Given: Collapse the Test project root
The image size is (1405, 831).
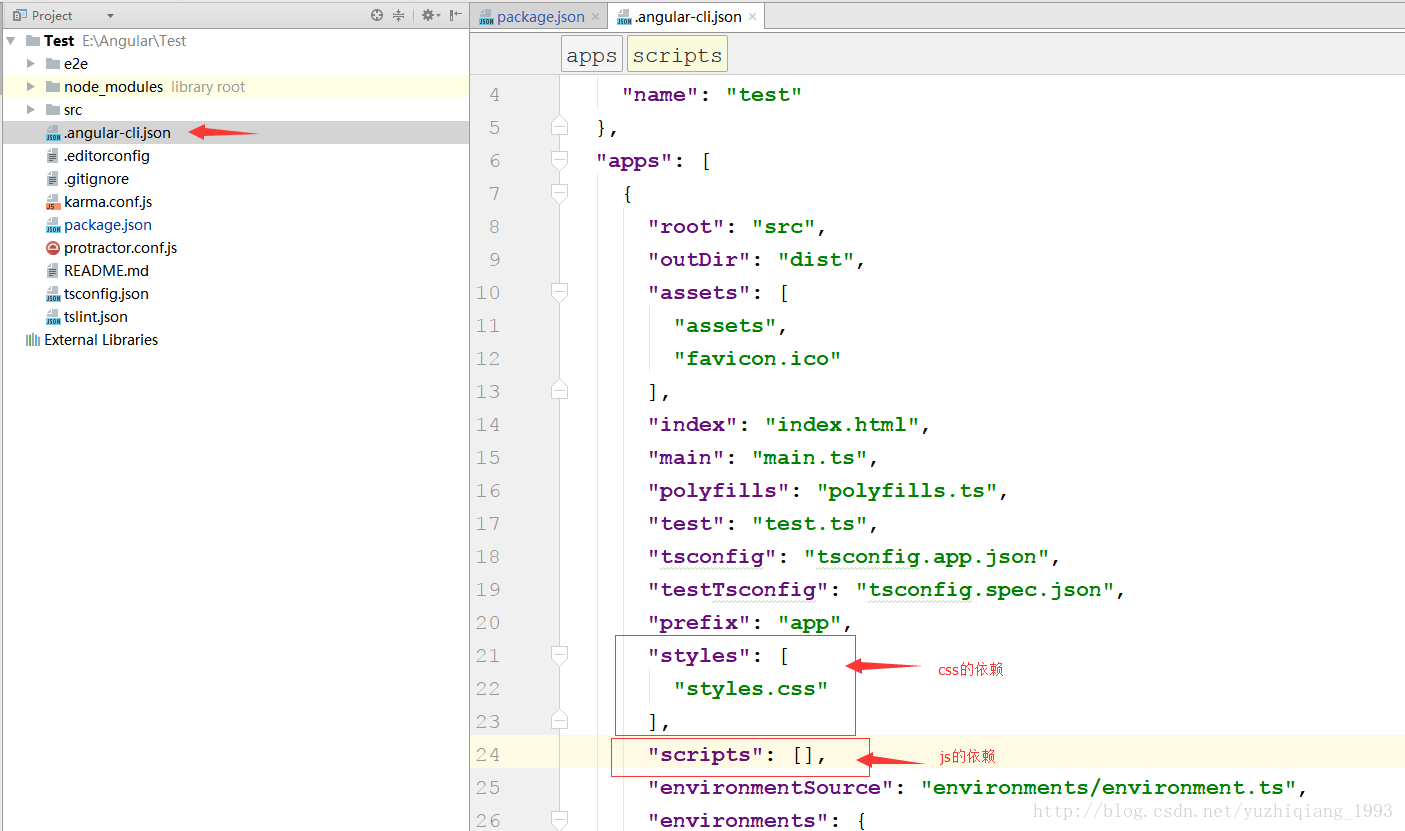Looking at the screenshot, I should 11,40.
